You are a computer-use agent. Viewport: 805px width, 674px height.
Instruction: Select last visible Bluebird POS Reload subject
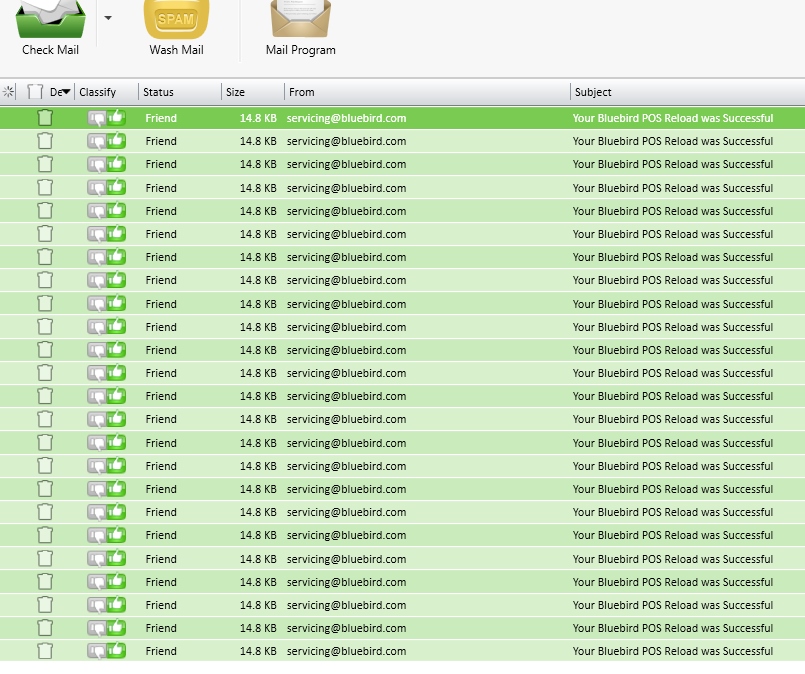tap(672, 651)
